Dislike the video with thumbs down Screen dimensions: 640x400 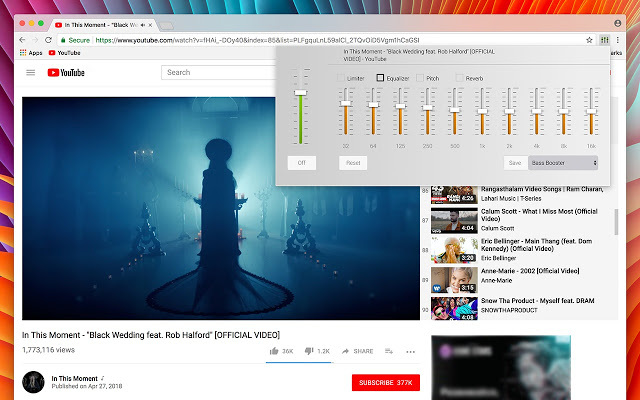point(309,351)
